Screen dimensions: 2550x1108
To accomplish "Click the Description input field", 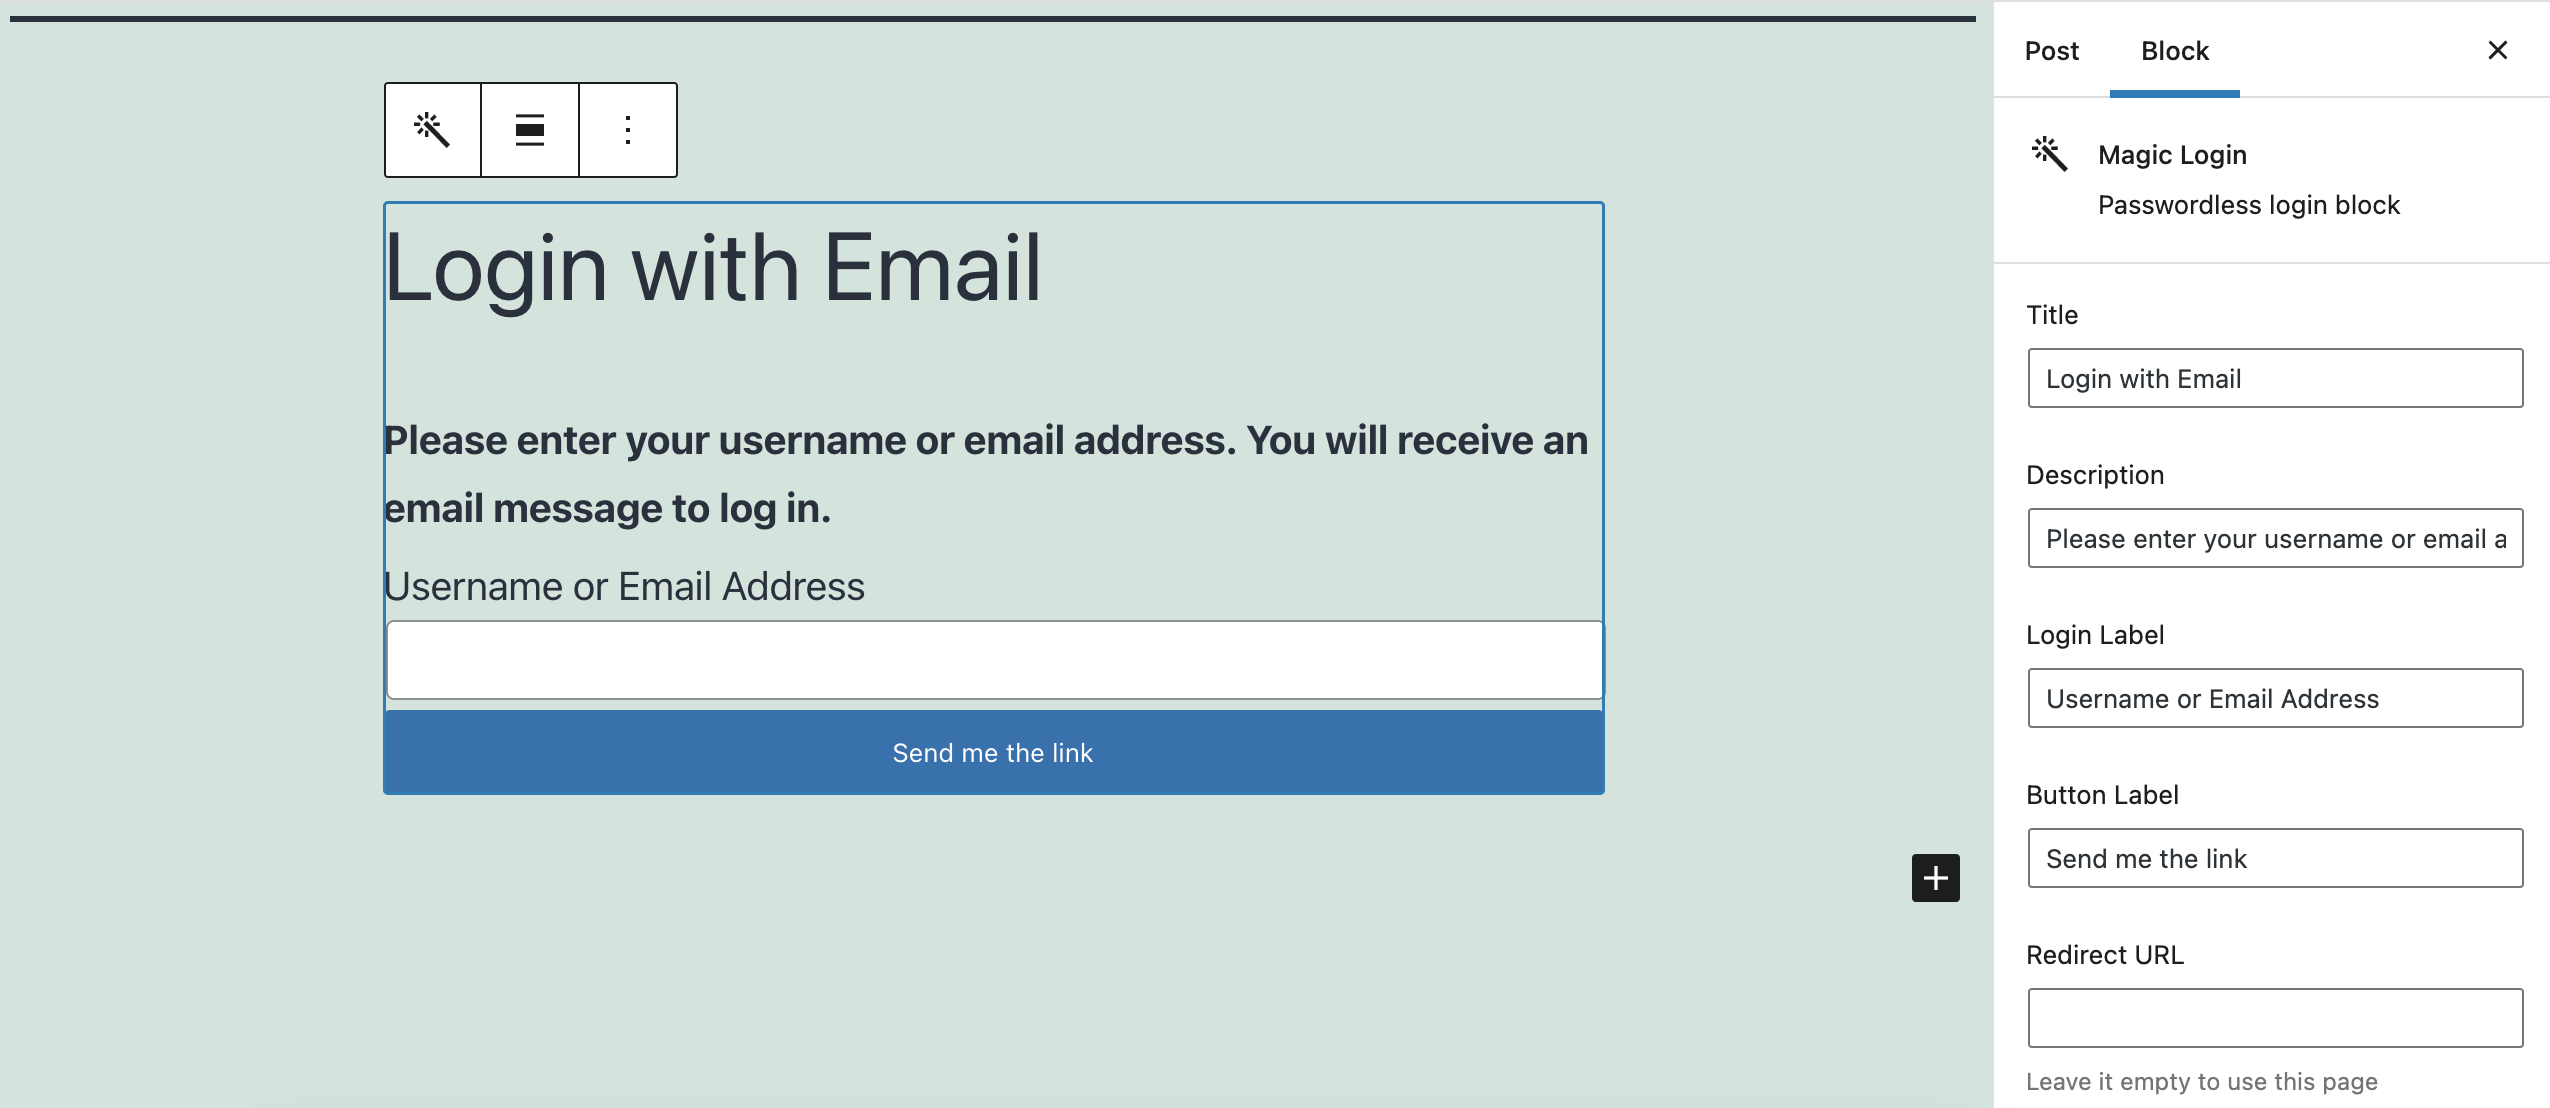I will point(2275,537).
